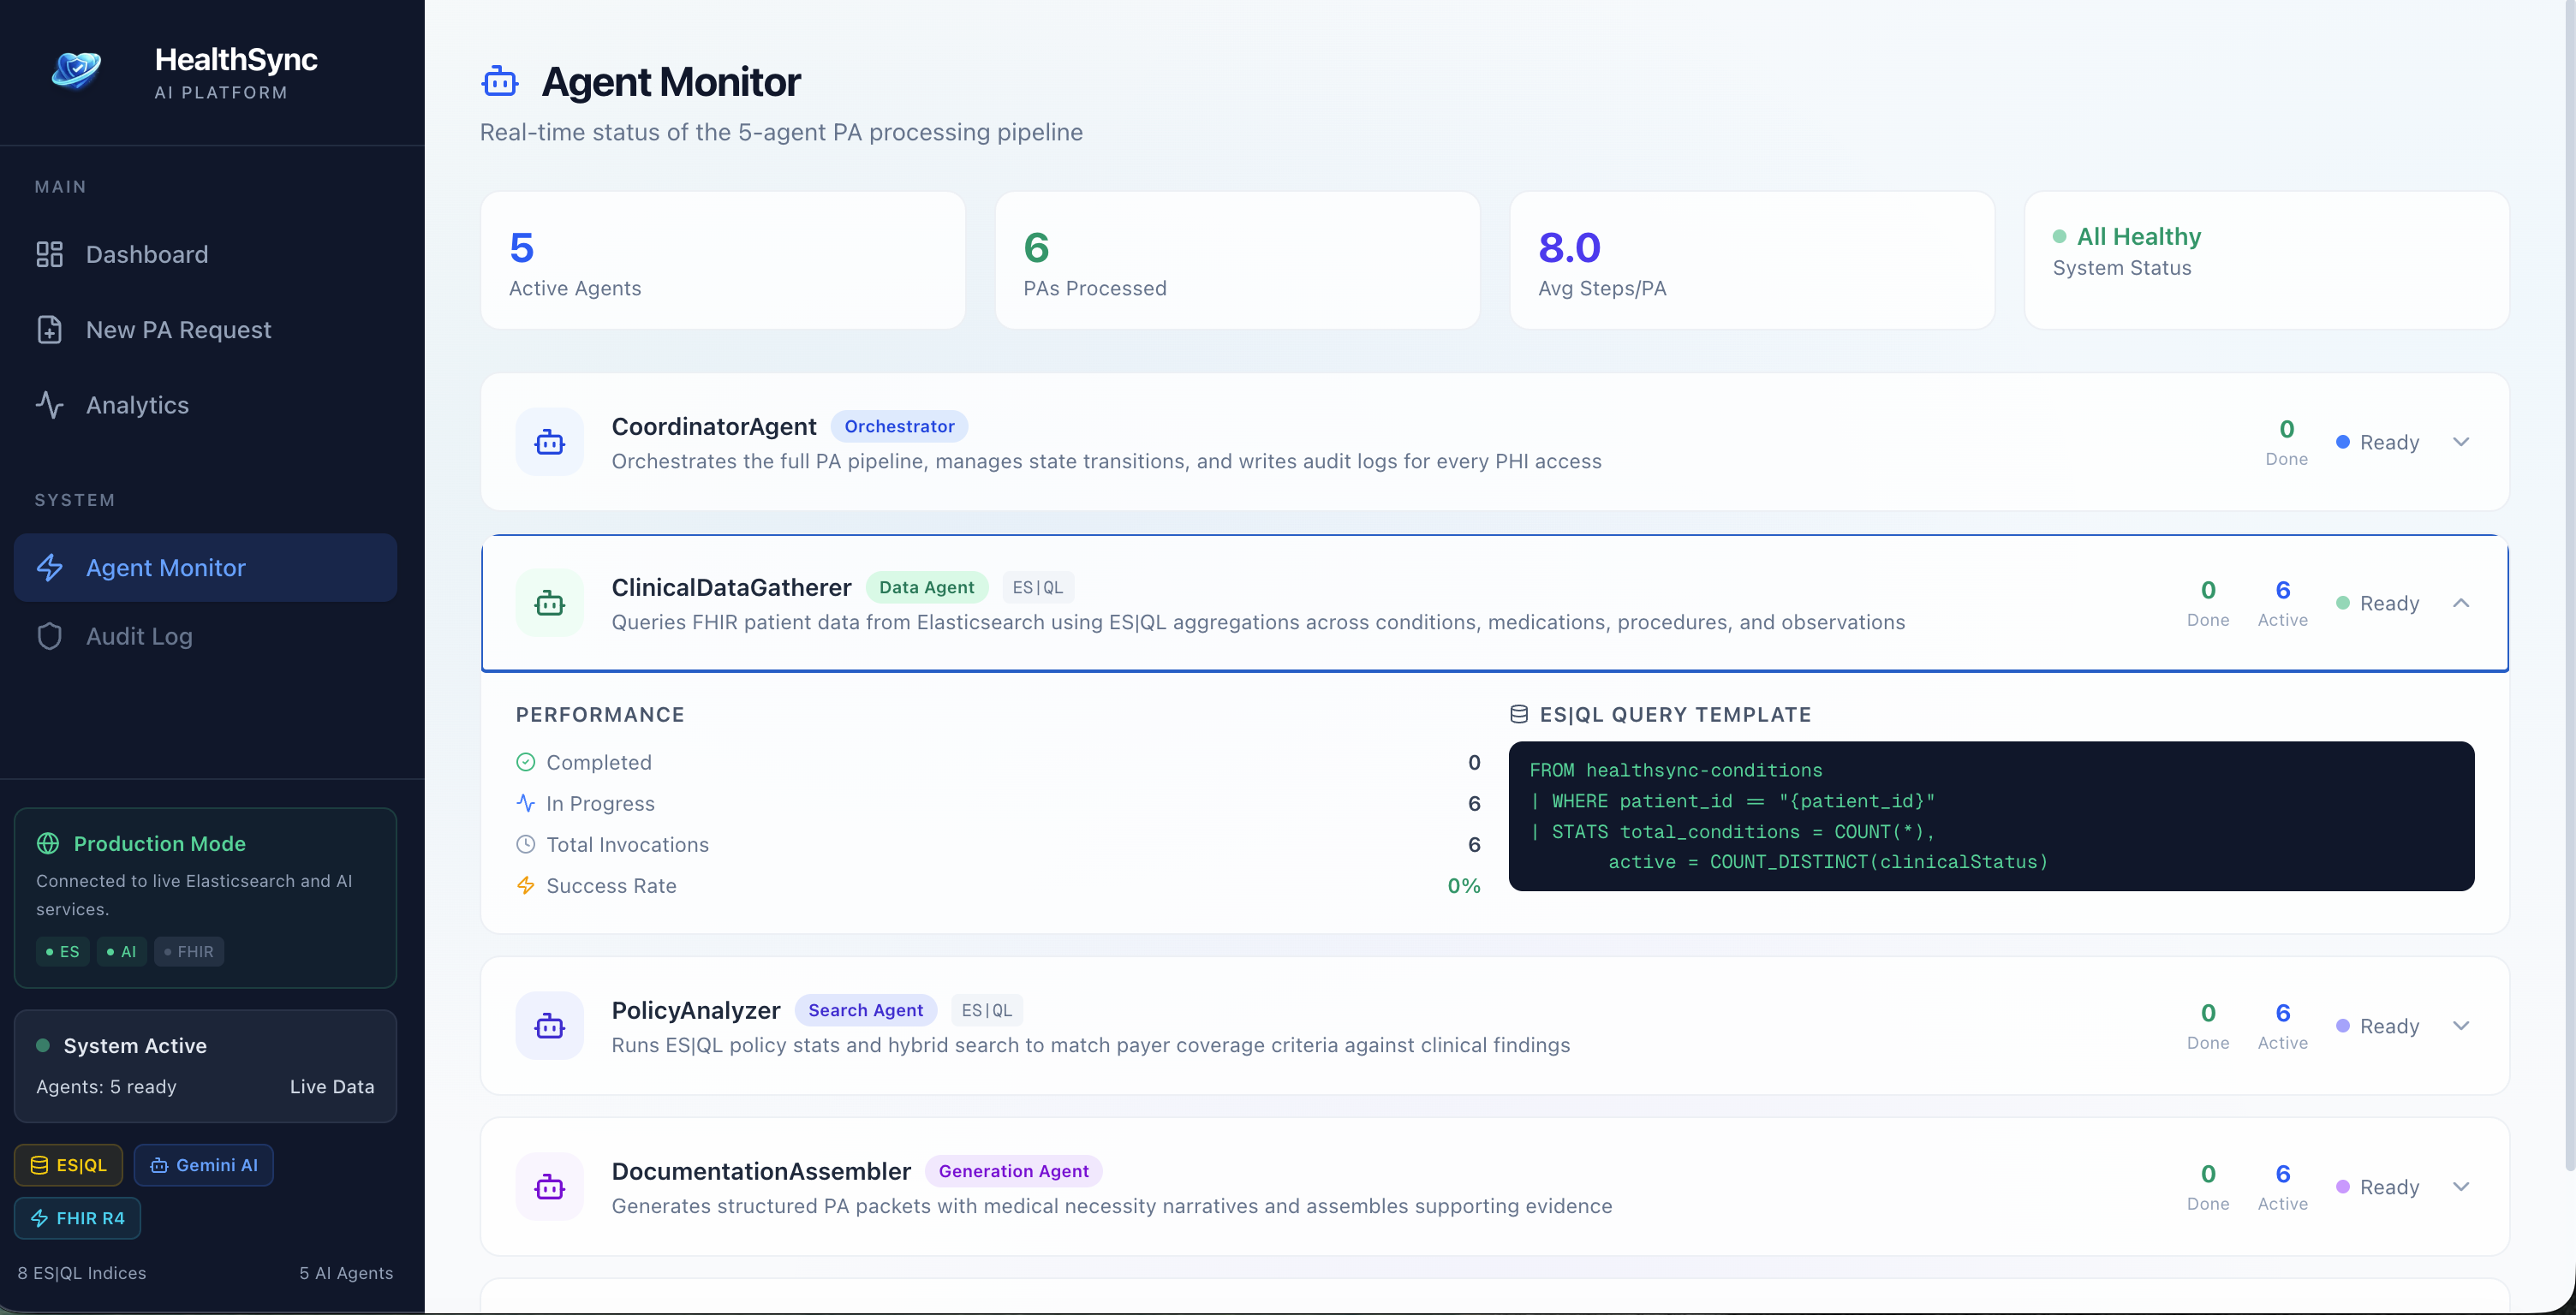Open the Dashboard sidebar item
The height and width of the screenshot is (1315, 2576).
coord(146,254)
